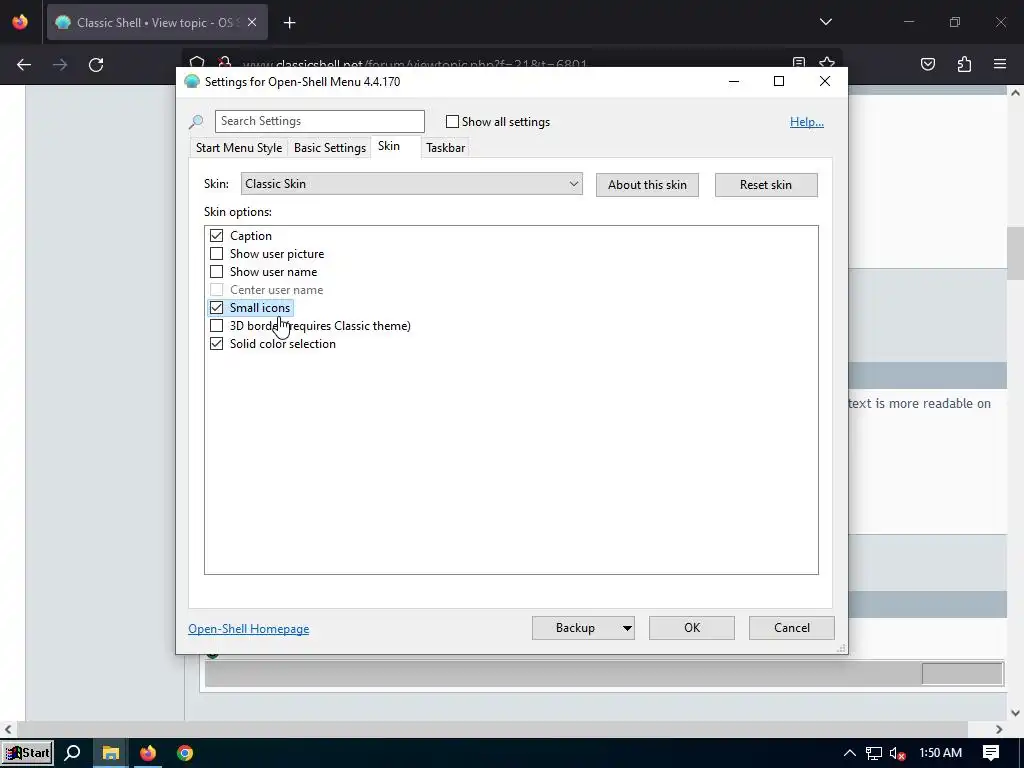Maximize the Open-Shell settings dialog
This screenshot has width=1024, height=768.
[778, 81]
